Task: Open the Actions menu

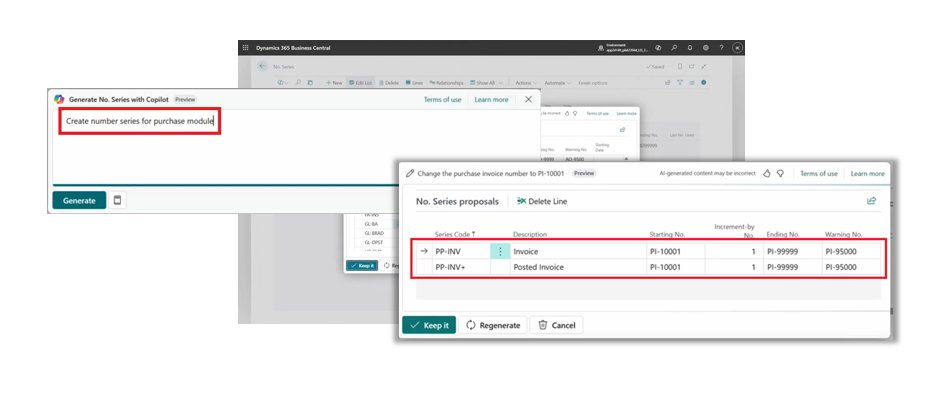Action: tap(526, 83)
